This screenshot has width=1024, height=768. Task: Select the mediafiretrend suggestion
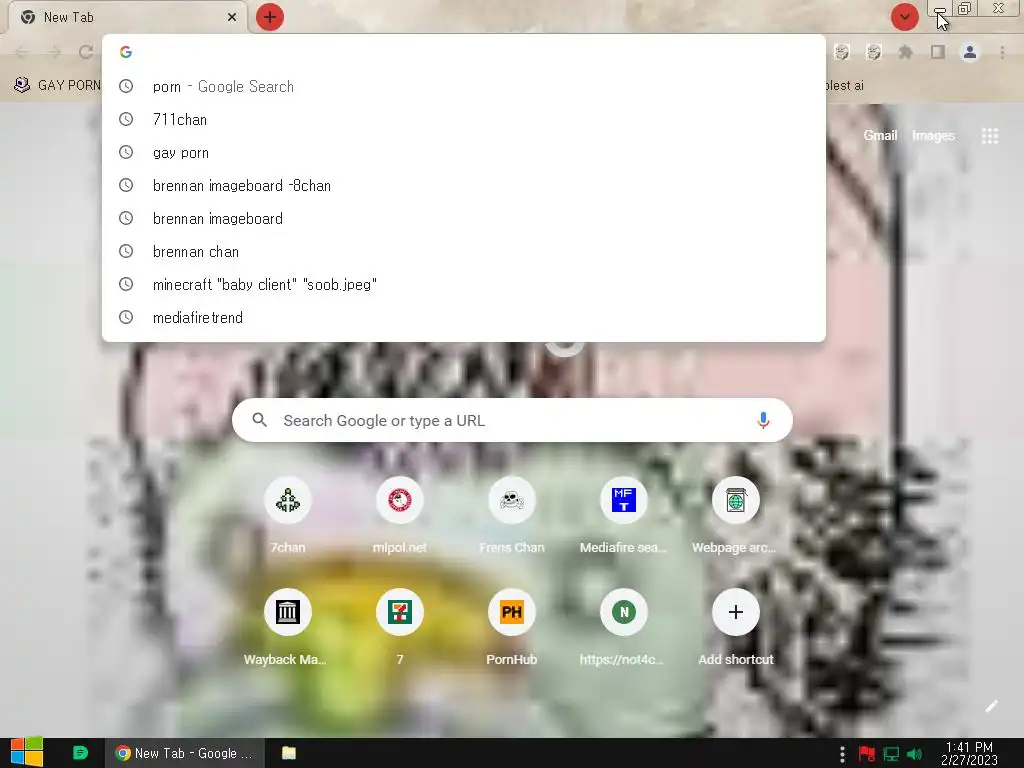[x=464, y=317]
